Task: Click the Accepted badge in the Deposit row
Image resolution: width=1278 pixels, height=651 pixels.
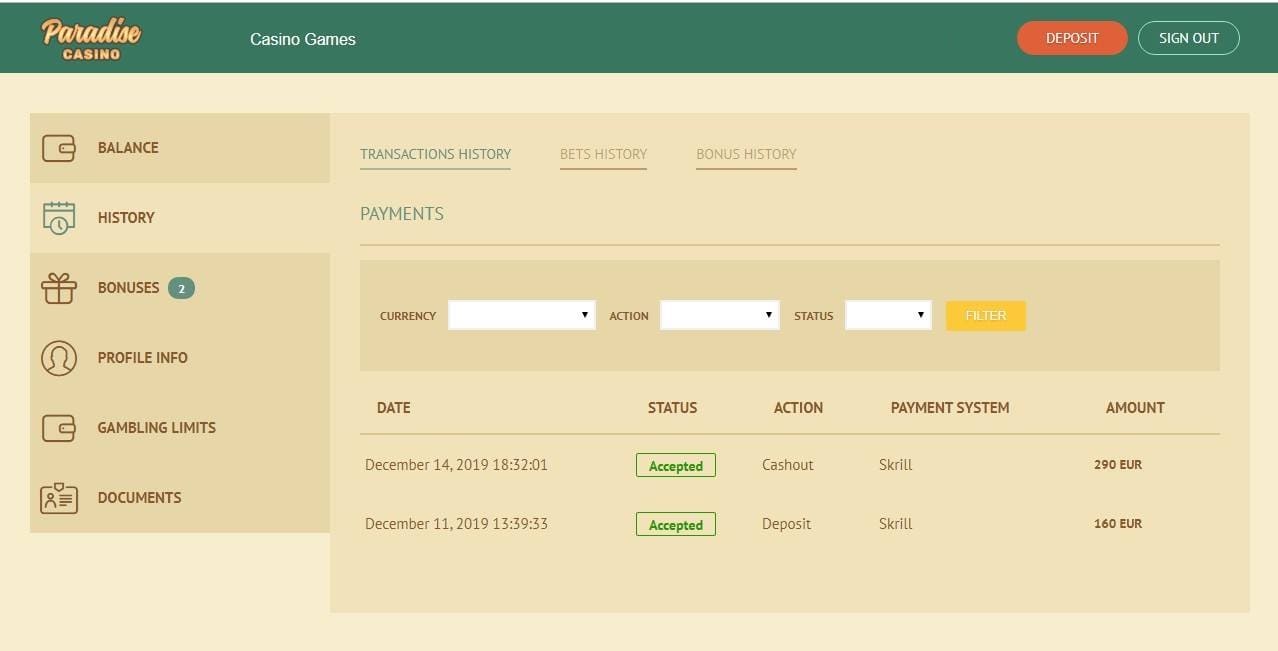Action: (676, 524)
